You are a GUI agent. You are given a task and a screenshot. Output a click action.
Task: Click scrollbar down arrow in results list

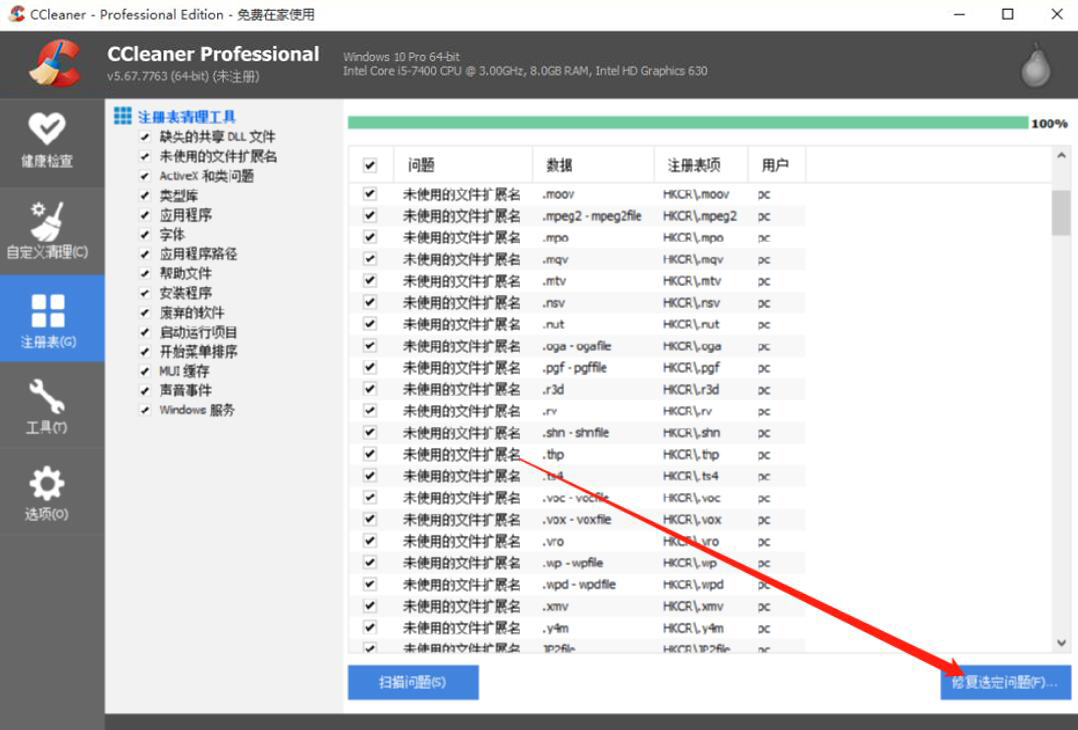tap(1062, 643)
